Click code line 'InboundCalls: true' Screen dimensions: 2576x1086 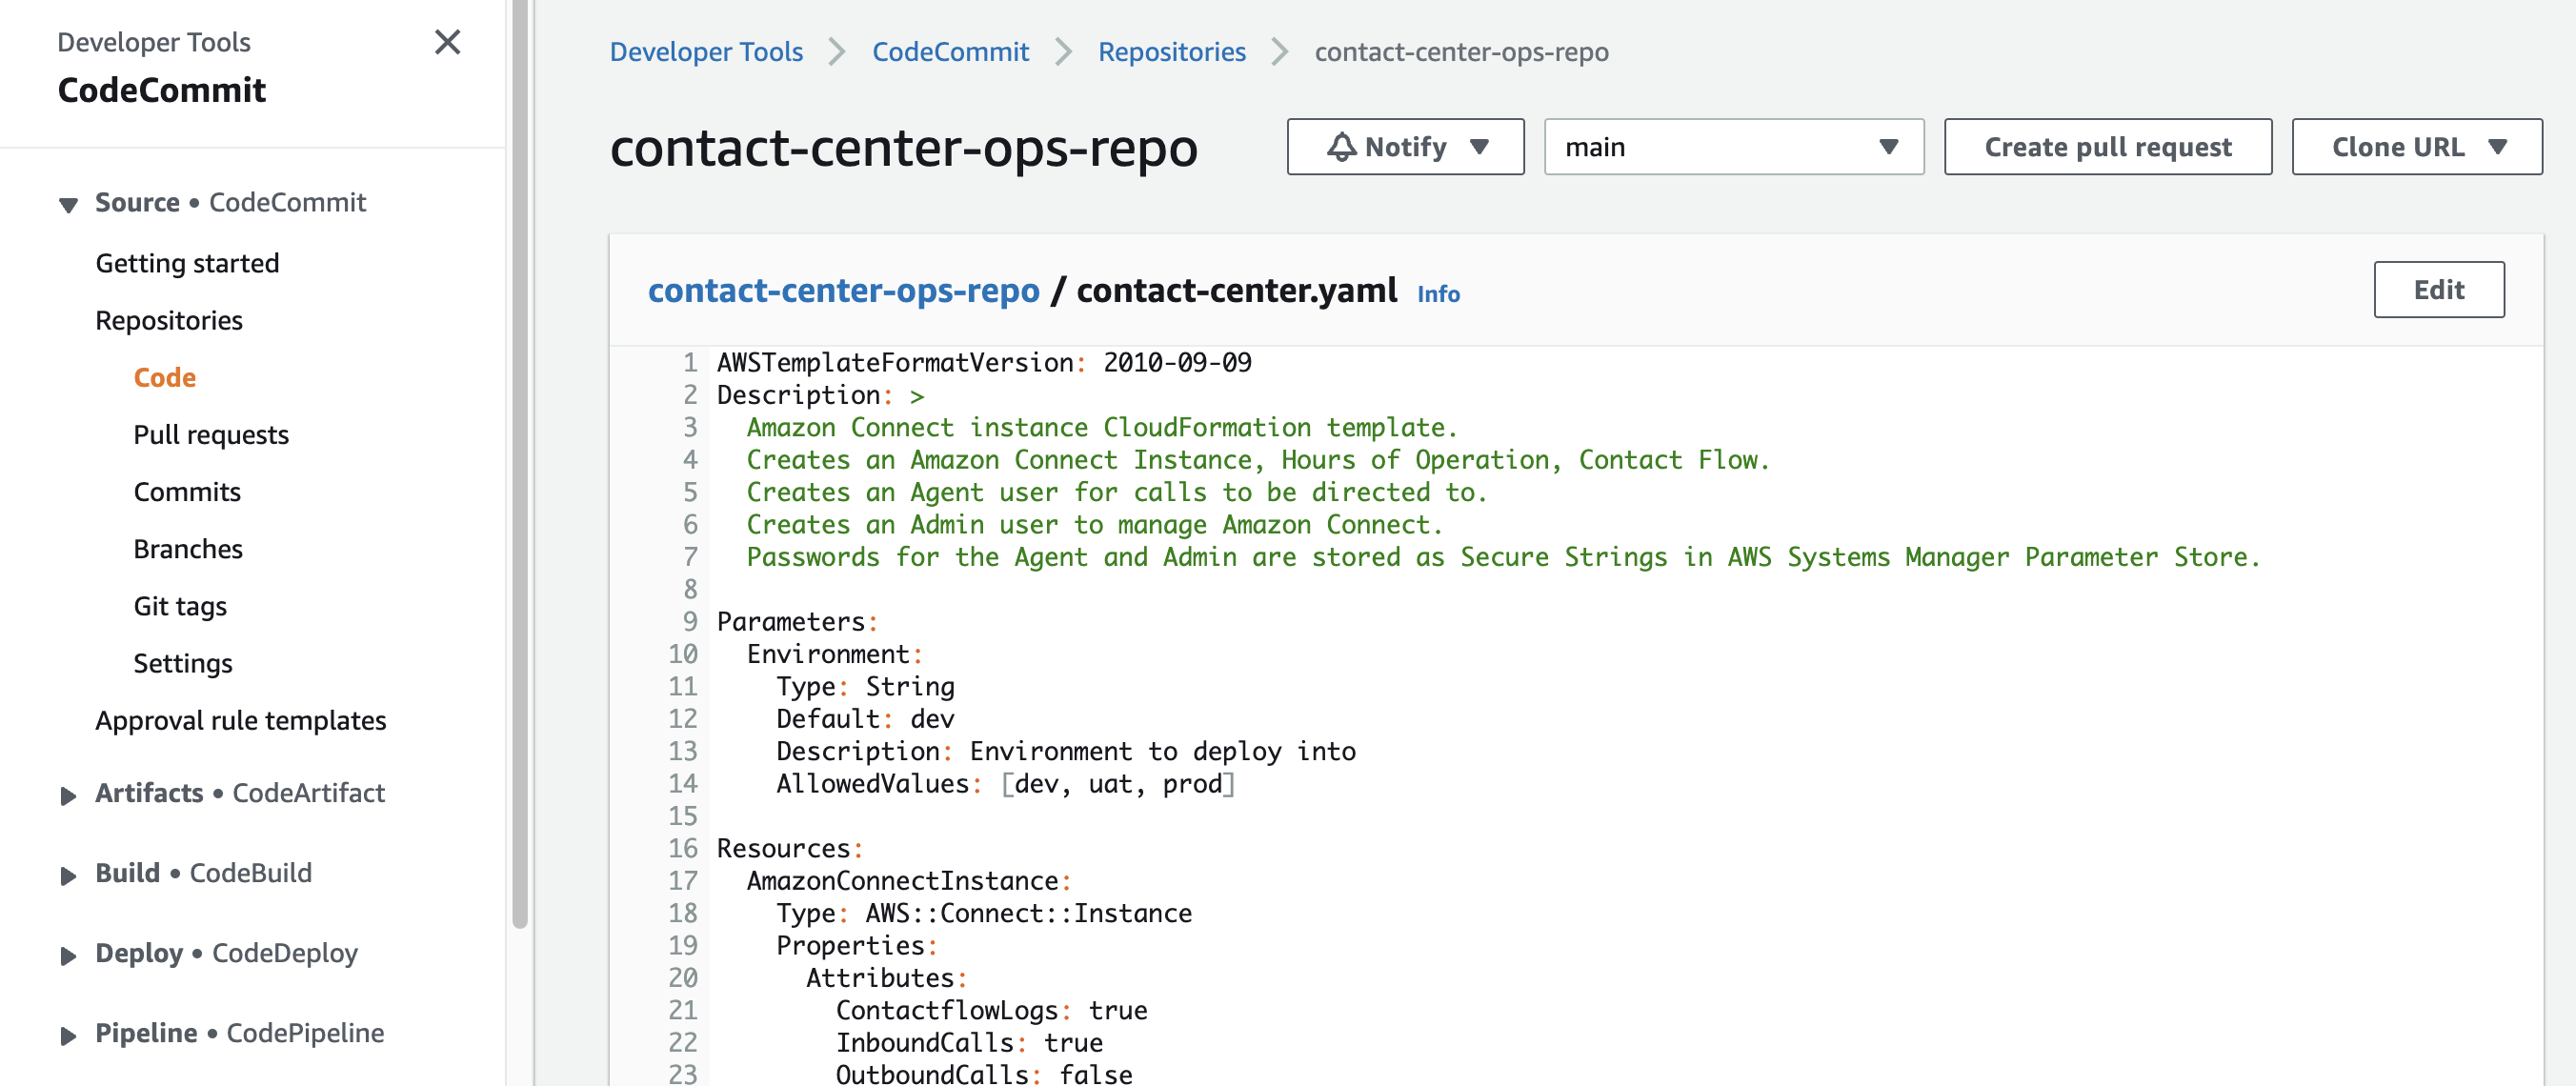[x=969, y=1042]
